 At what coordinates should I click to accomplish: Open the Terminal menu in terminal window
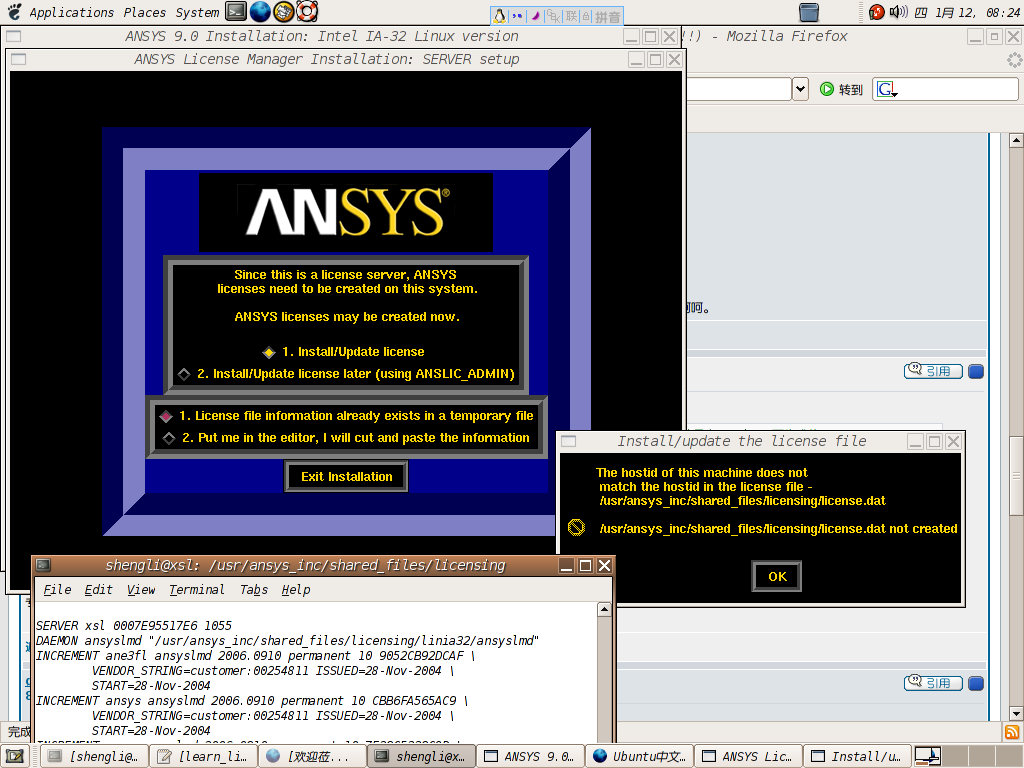[197, 590]
